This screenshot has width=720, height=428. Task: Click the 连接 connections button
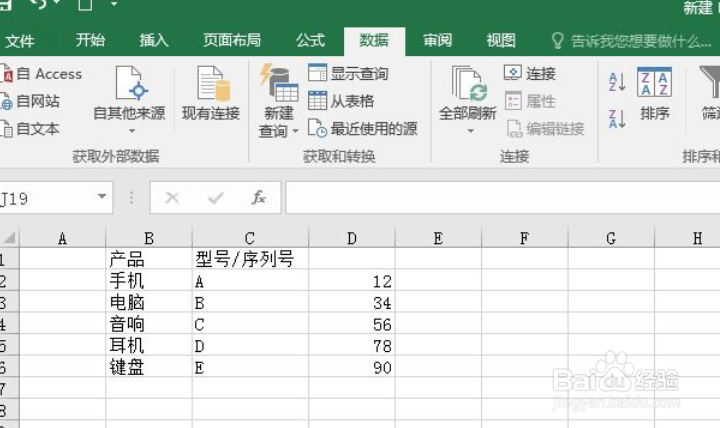(x=530, y=73)
